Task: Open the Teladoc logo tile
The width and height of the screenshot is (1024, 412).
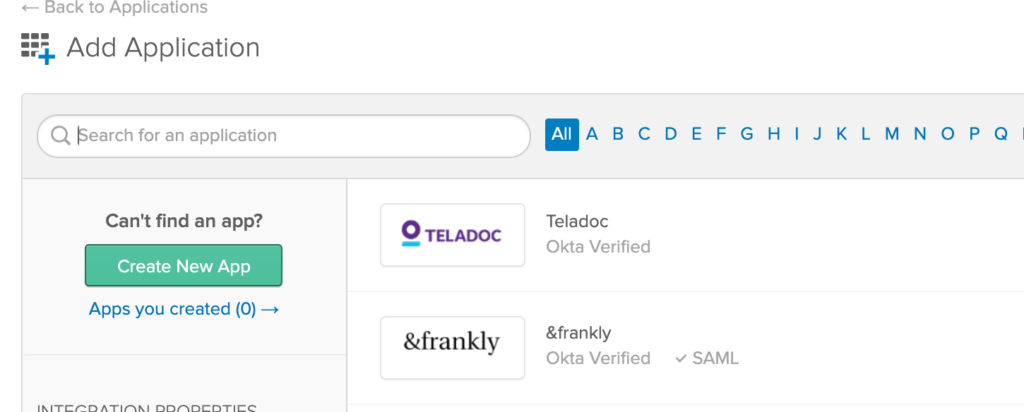Action: 453,235
